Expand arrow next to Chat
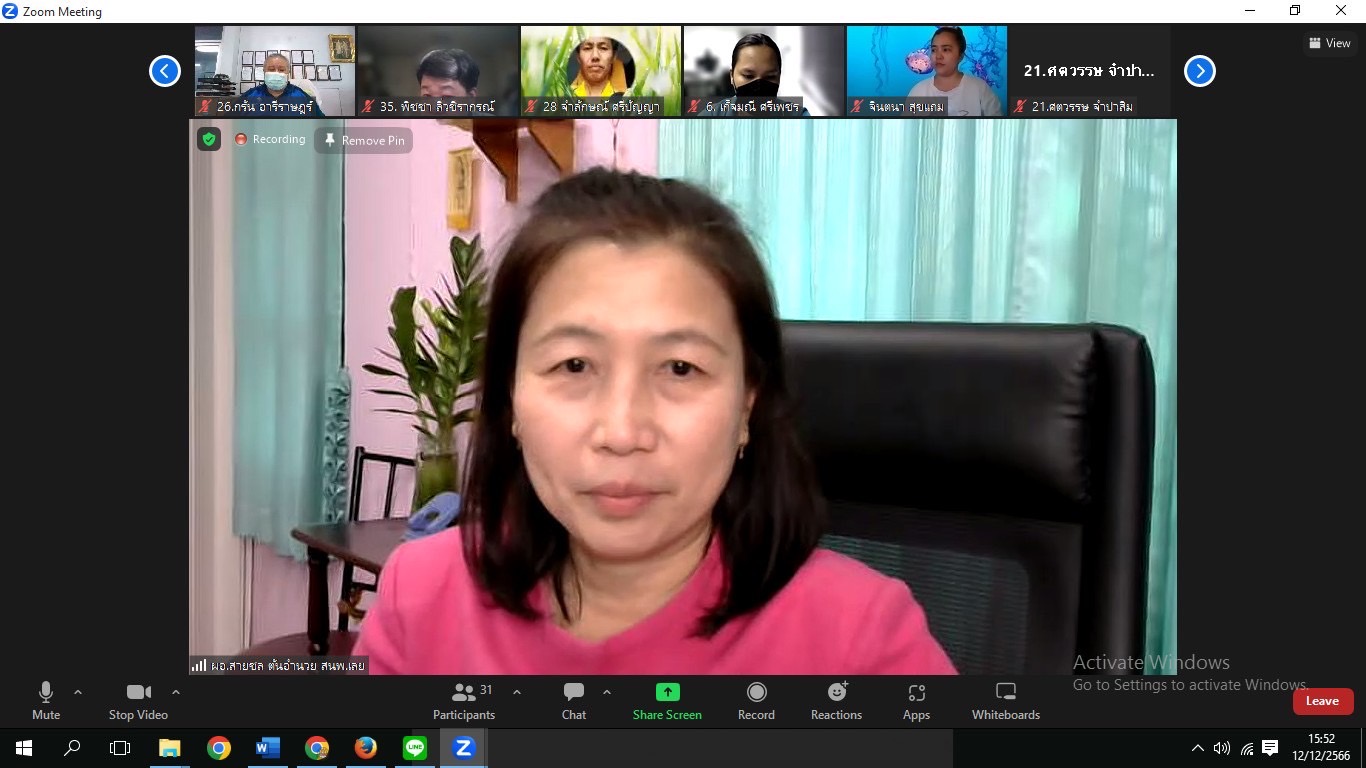Viewport: 1366px width, 768px height. [x=607, y=692]
